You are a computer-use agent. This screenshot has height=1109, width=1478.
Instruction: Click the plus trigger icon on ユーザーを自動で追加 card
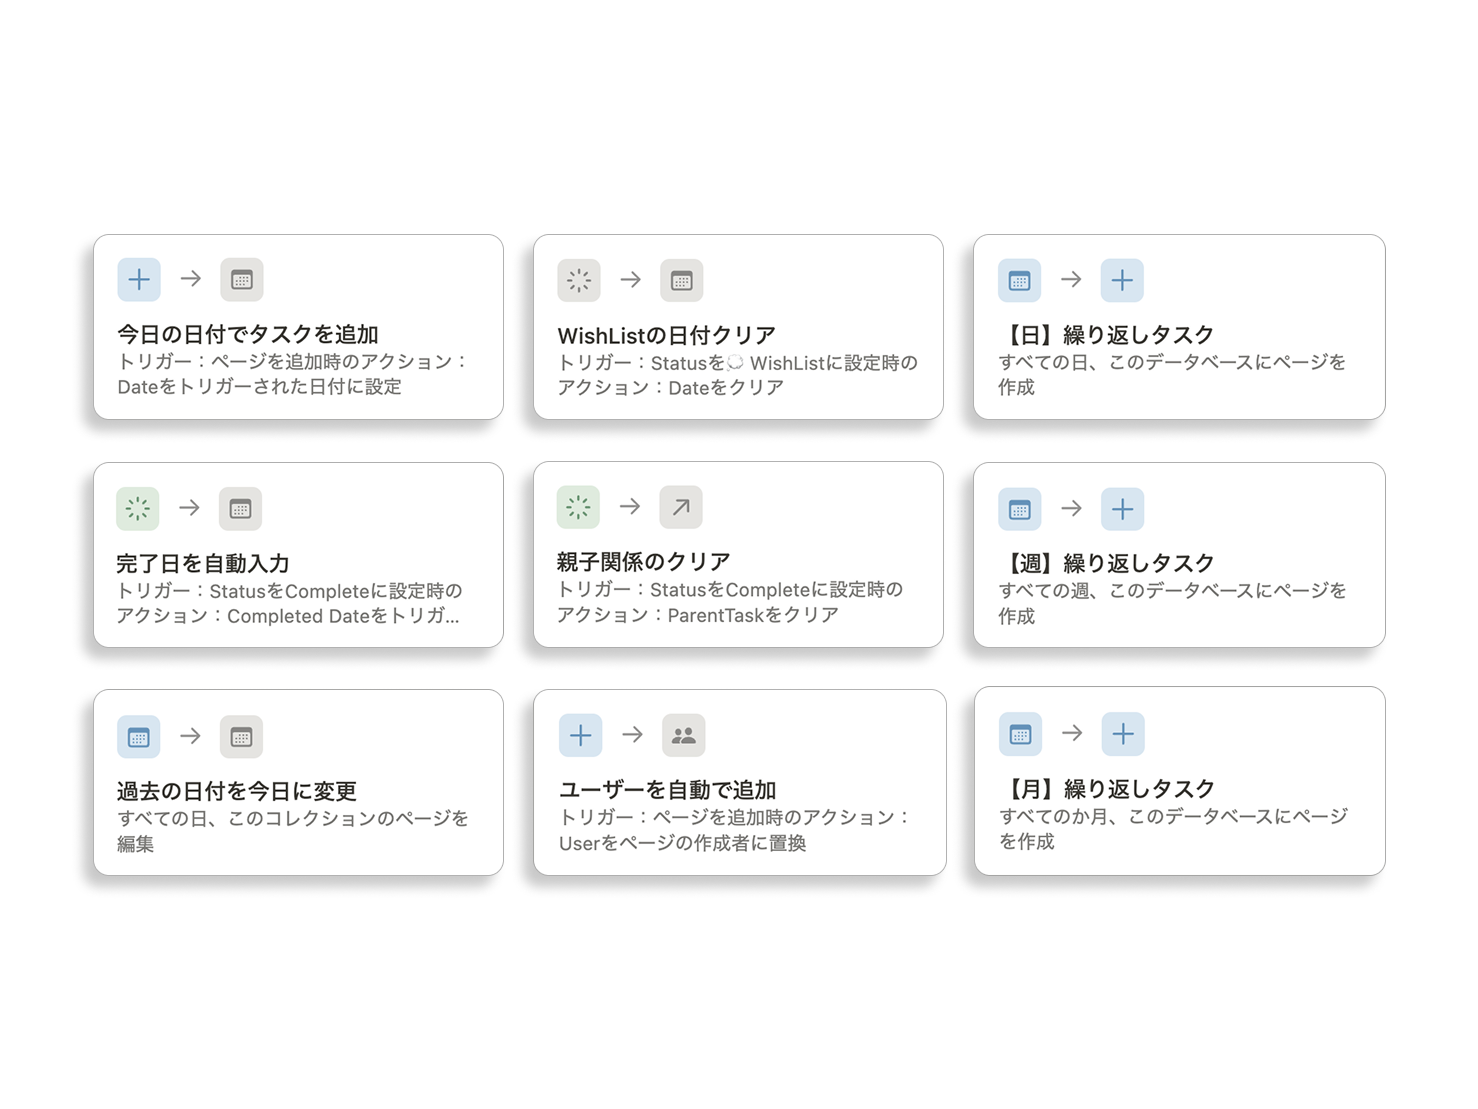[581, 736]
